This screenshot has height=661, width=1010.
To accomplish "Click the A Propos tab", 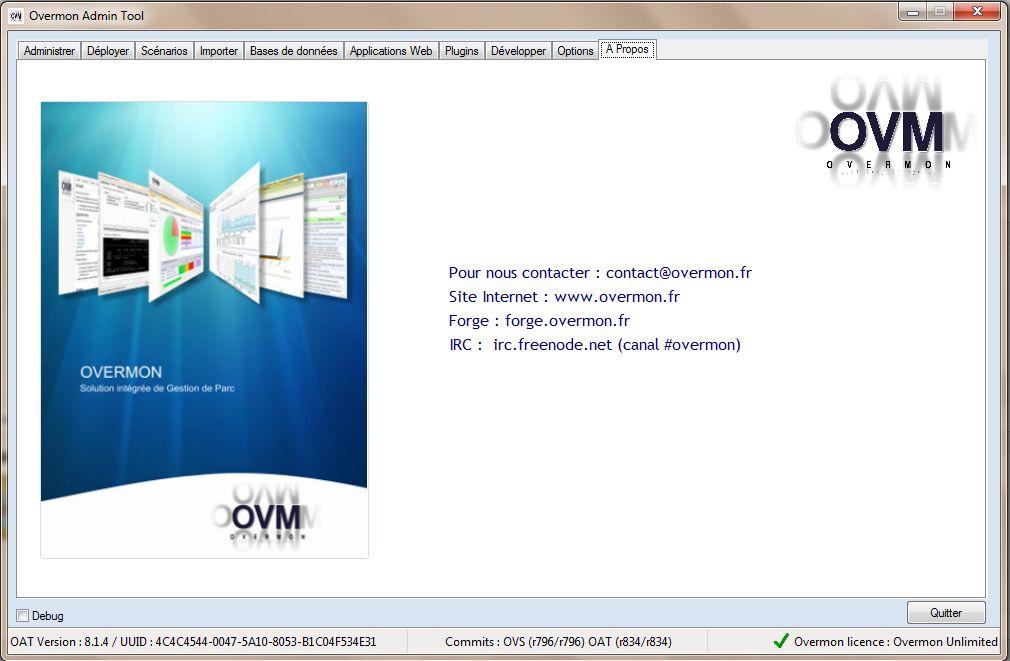I will [627, 50].
